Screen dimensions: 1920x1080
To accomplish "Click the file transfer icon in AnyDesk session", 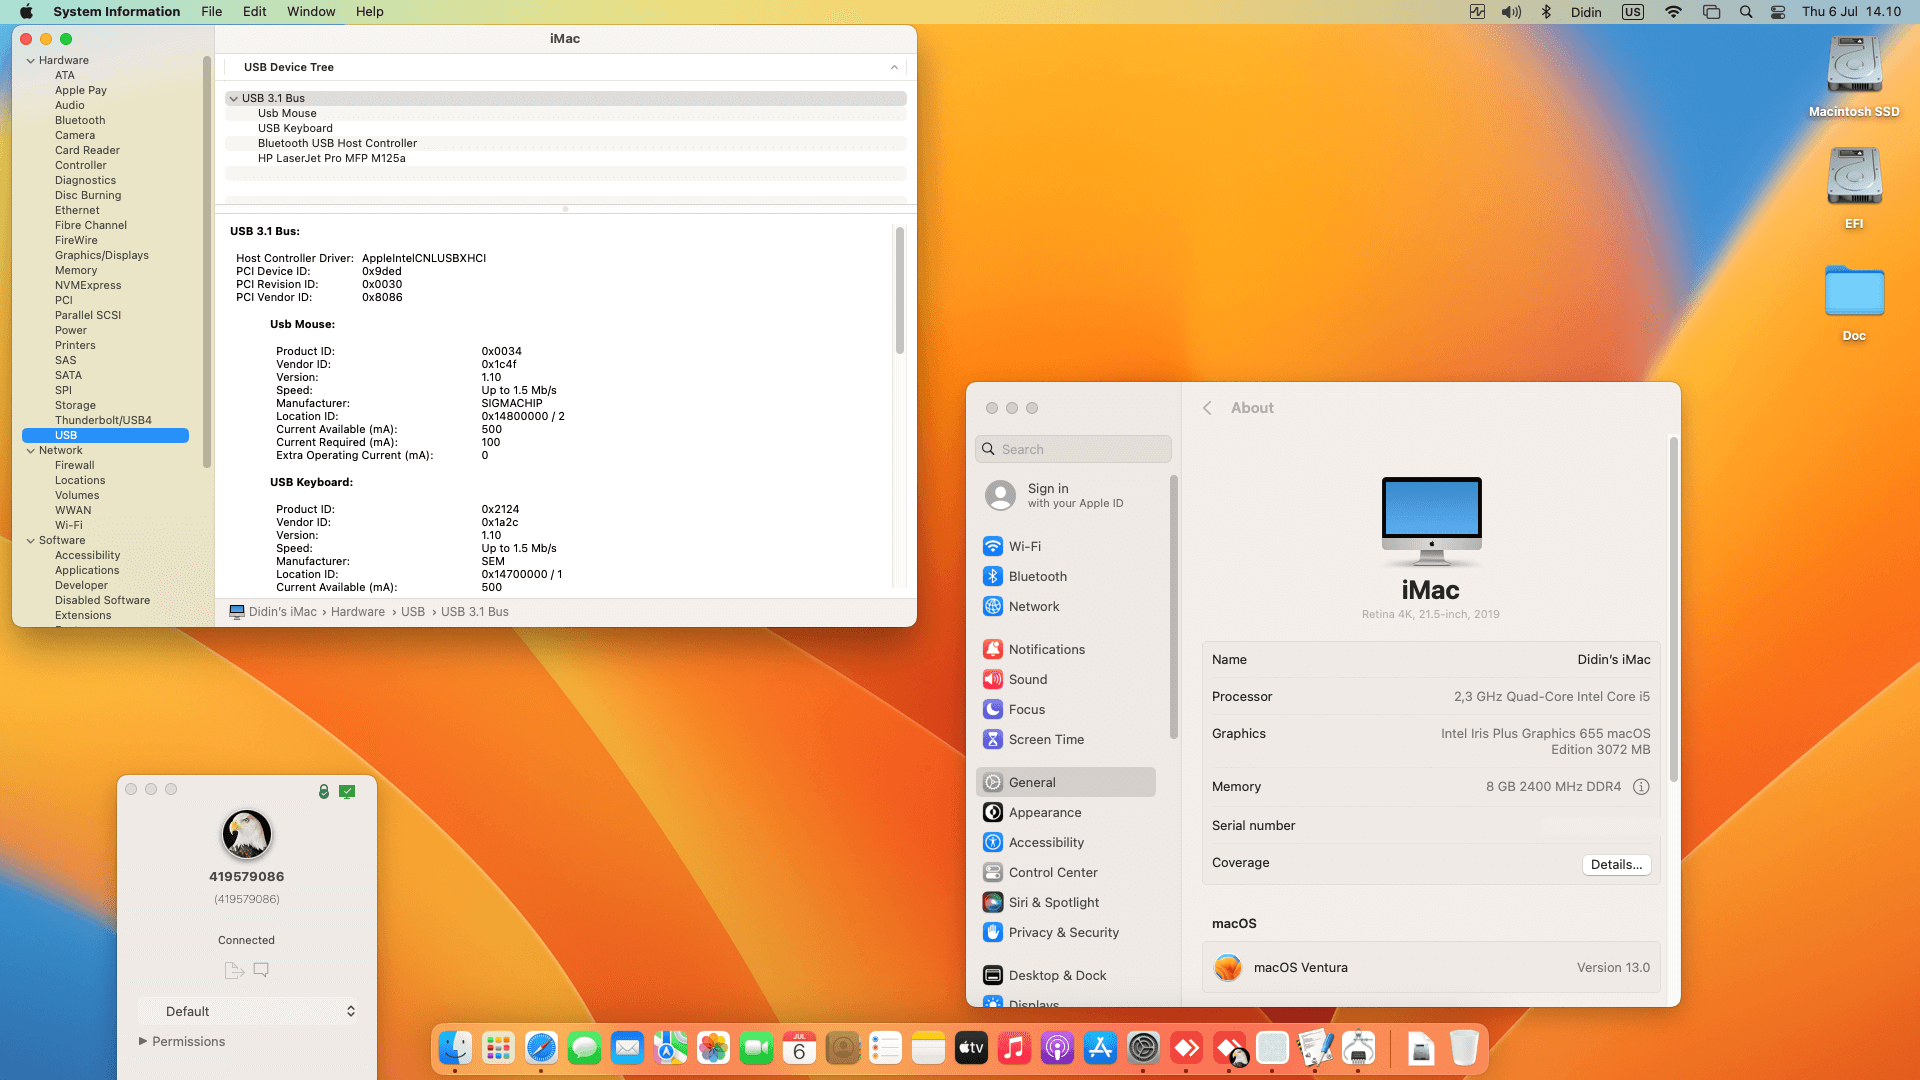I will (x=234, y=970).
